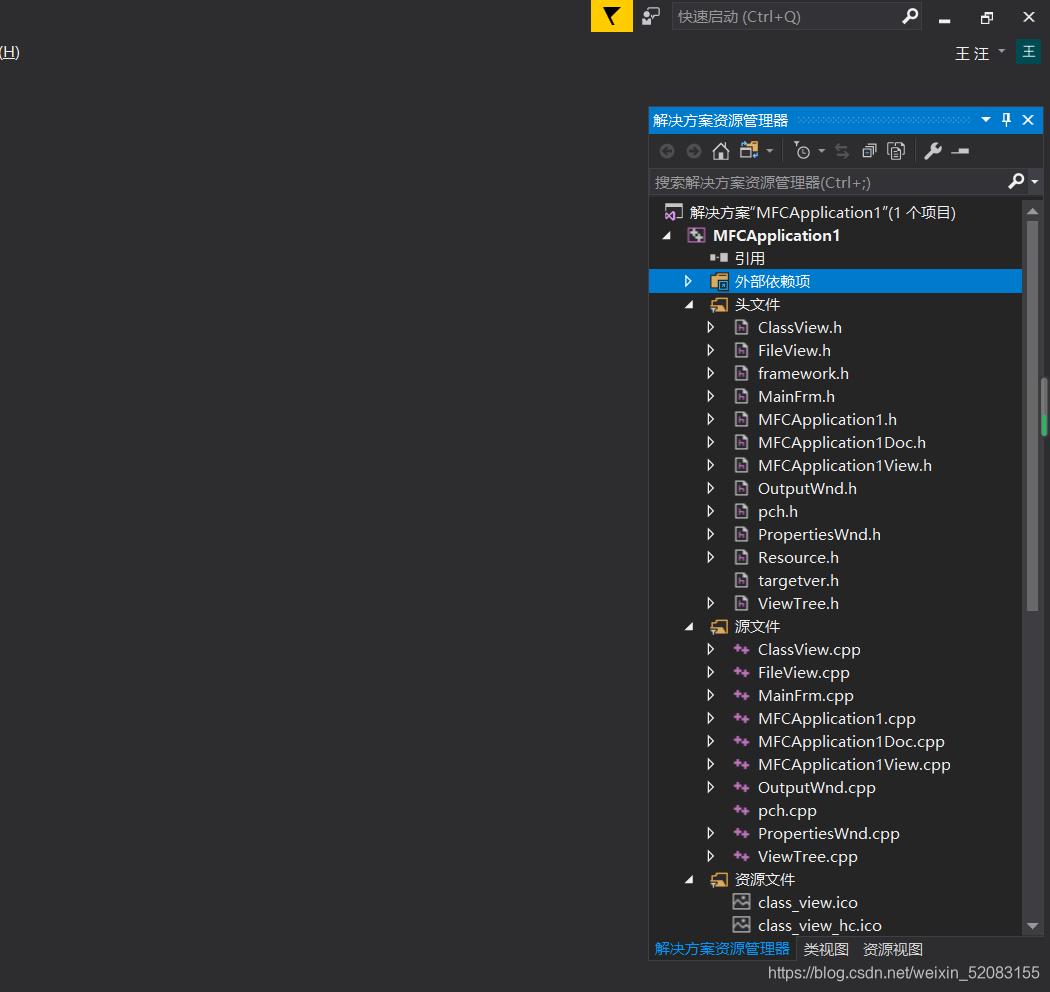Expand the 外部依赖项 folder
The width and height of the screenshot is (1050, 992).
tap(688, 281)
